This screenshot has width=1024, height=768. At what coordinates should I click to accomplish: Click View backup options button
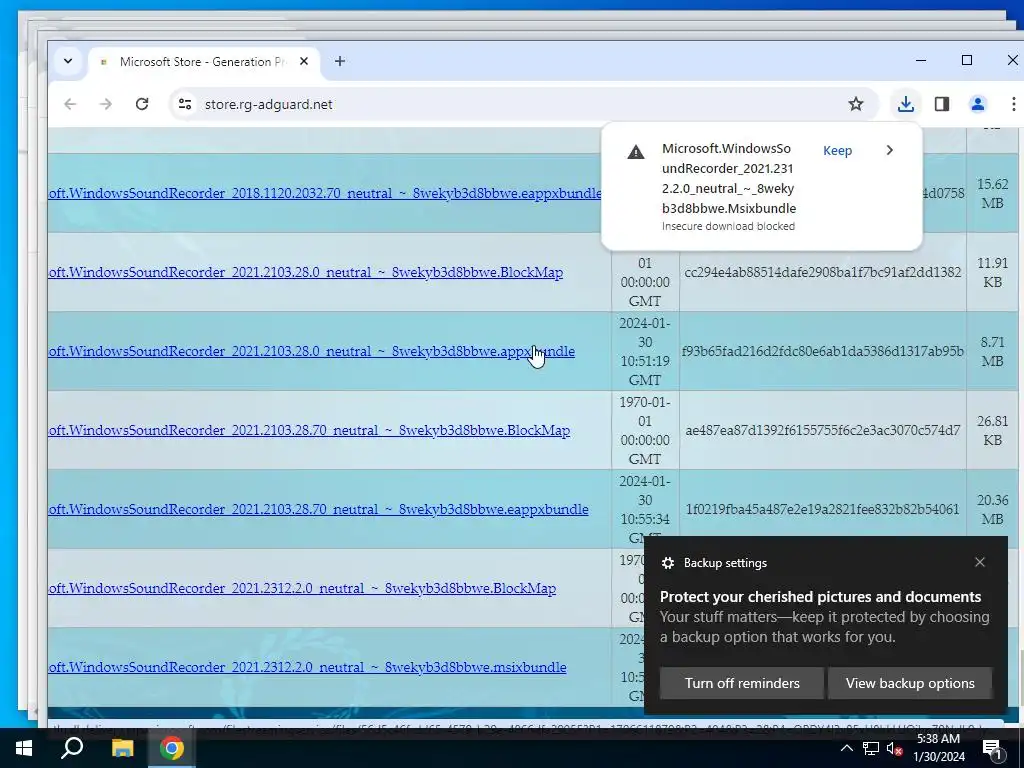(910, 683)
